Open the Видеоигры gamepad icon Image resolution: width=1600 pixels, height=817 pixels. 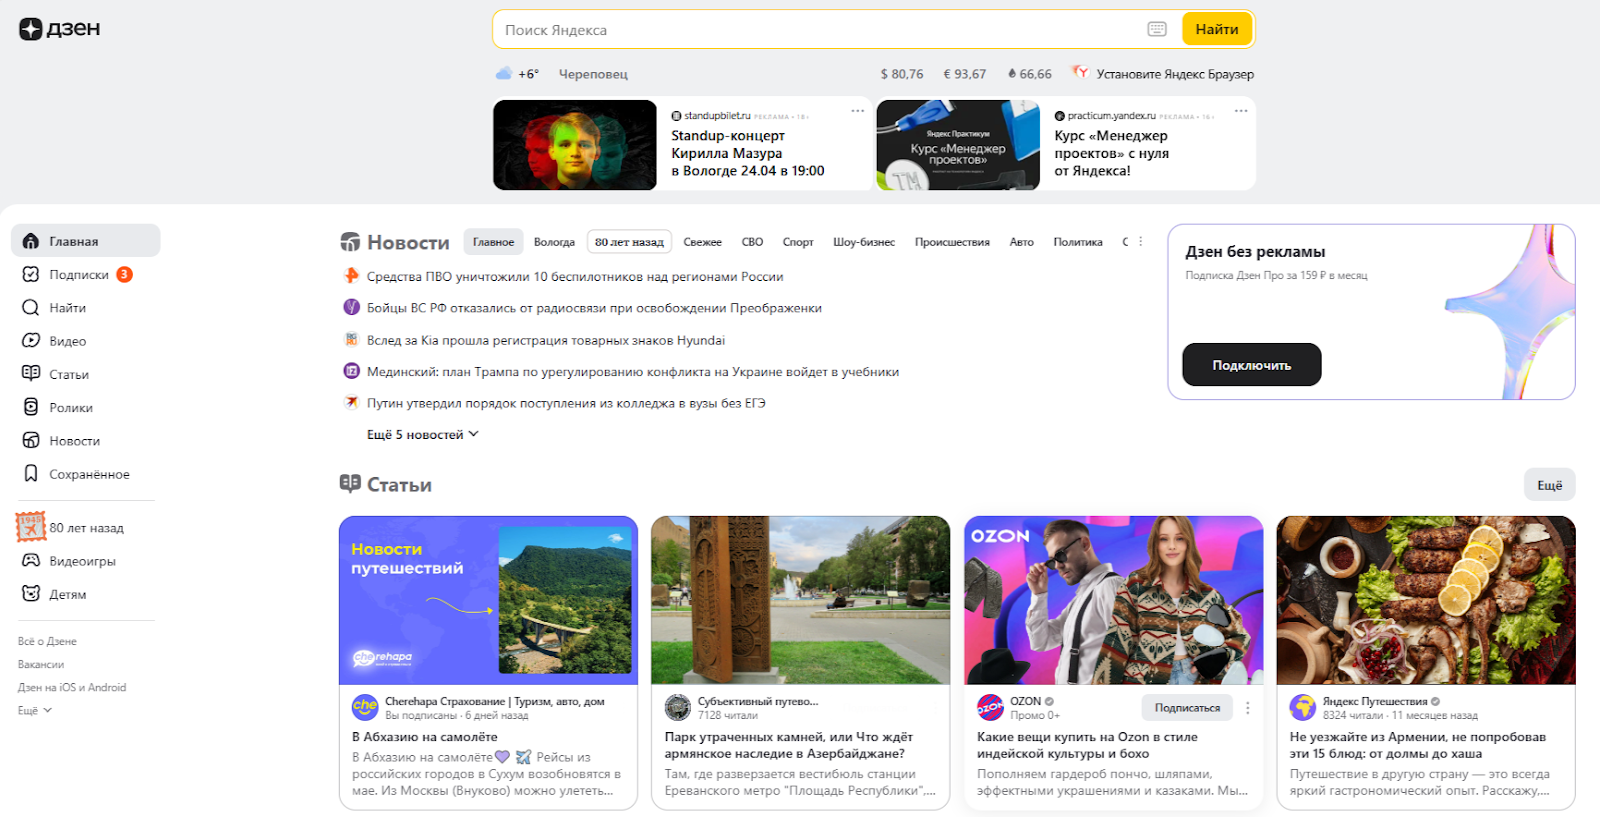coord(31,561)
